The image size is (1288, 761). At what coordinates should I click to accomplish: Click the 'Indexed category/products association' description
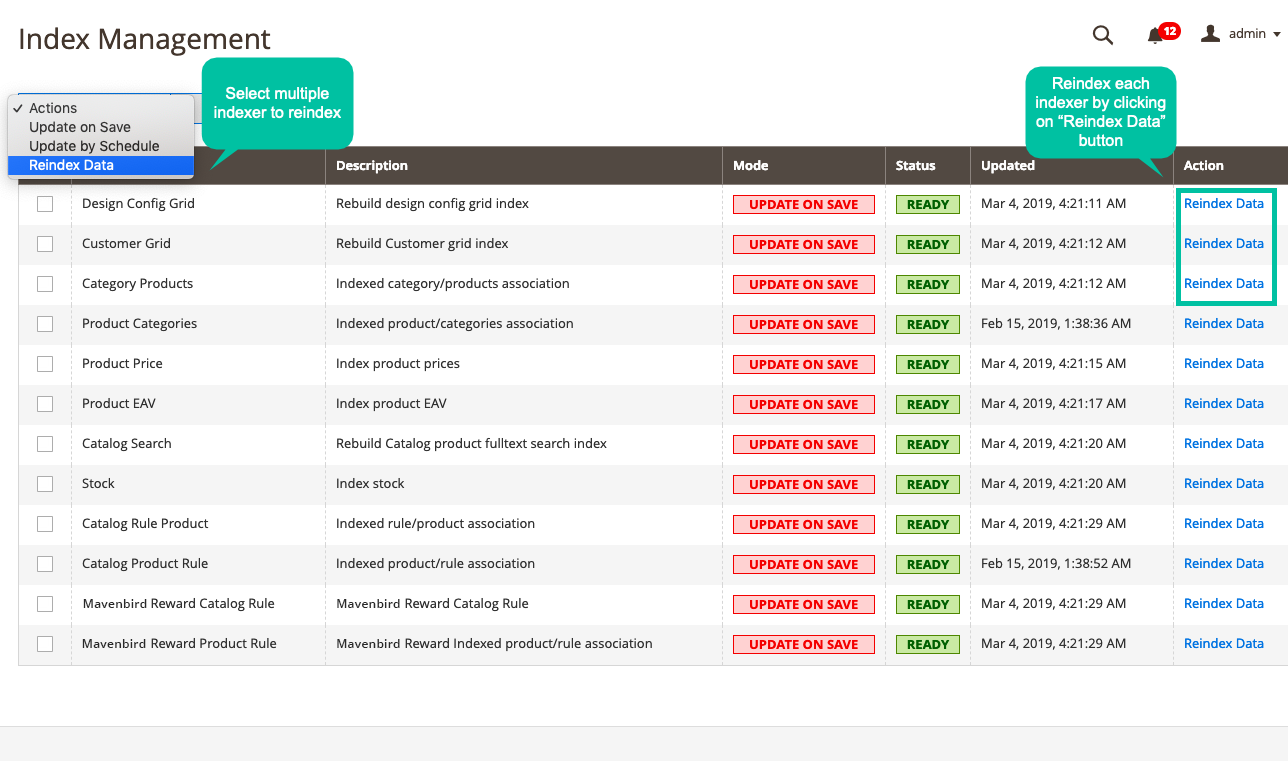point(453,283)
